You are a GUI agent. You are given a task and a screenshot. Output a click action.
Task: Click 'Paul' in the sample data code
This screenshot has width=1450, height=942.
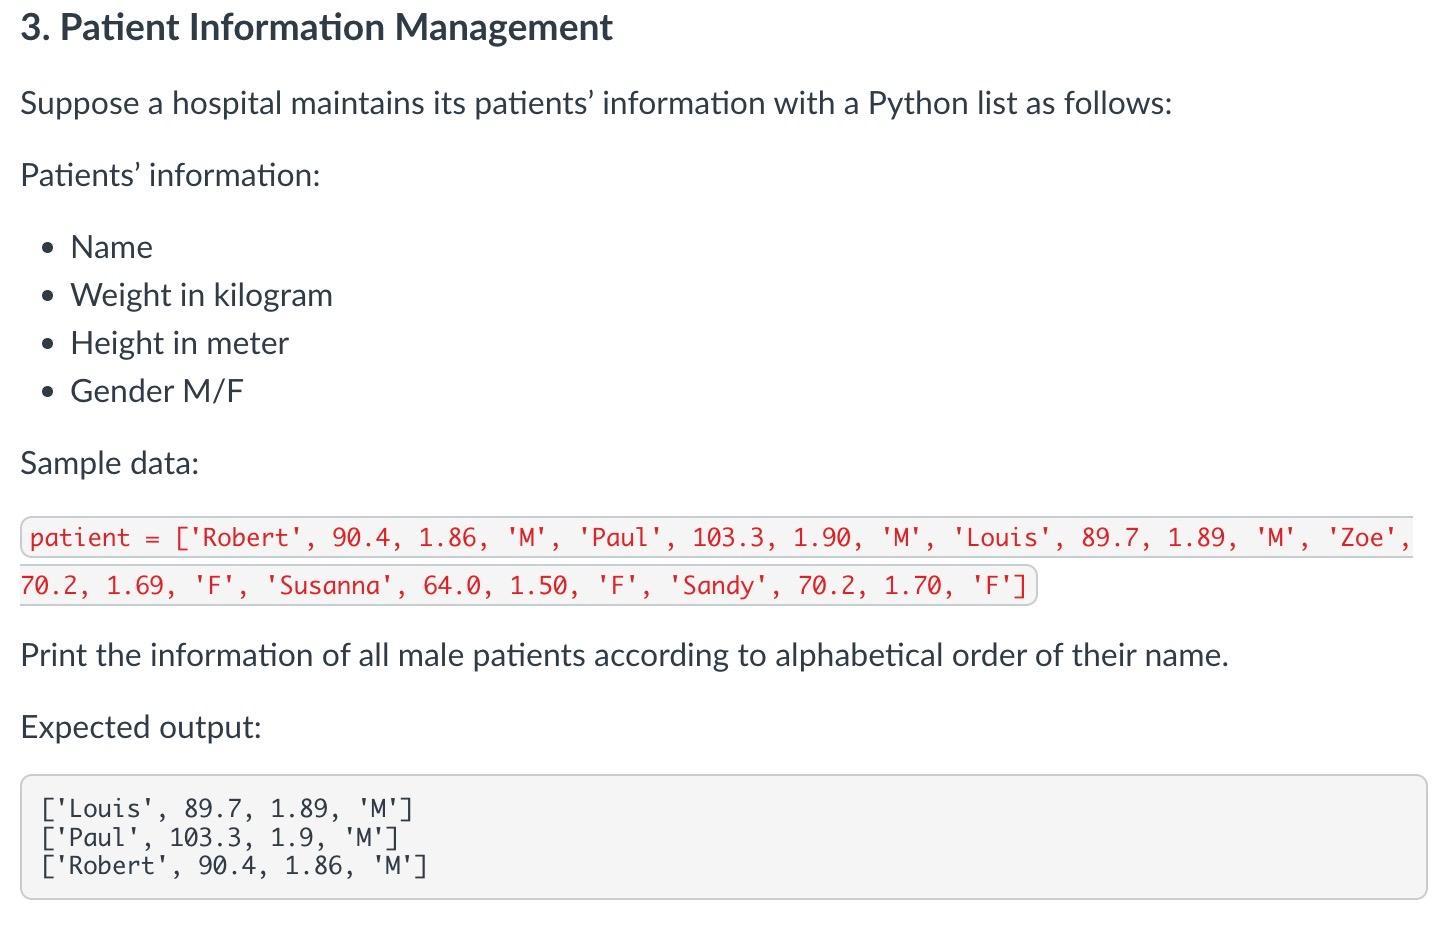(620, 538)
